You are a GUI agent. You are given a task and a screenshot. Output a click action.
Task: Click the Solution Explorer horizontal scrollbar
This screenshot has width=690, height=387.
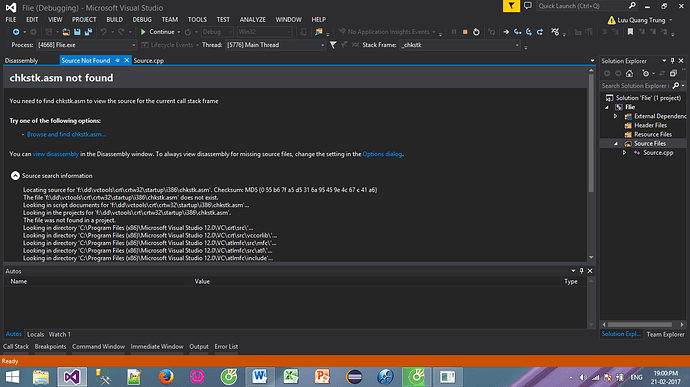[x=642, y=324]
